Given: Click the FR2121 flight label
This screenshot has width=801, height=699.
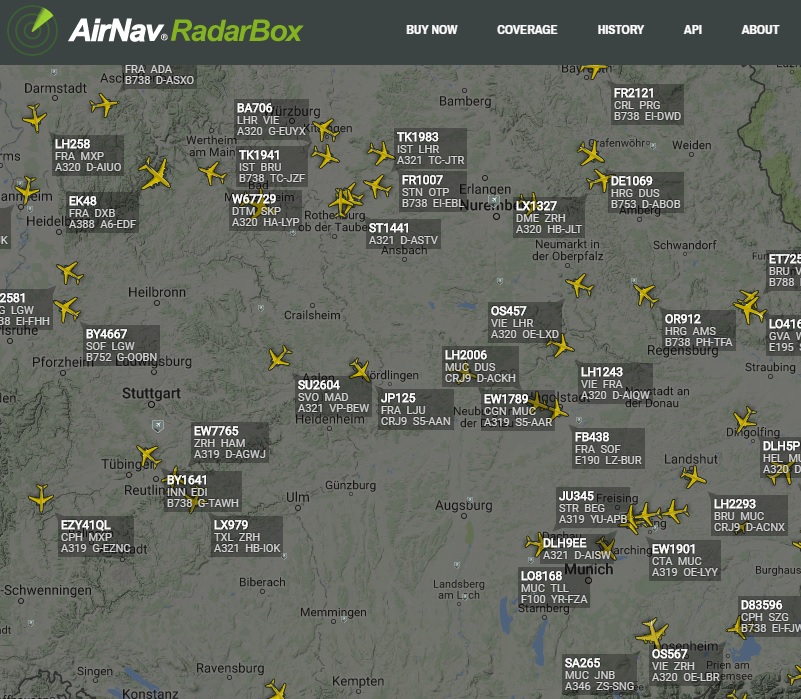Looking at the screenshot, I should [647, 104].
